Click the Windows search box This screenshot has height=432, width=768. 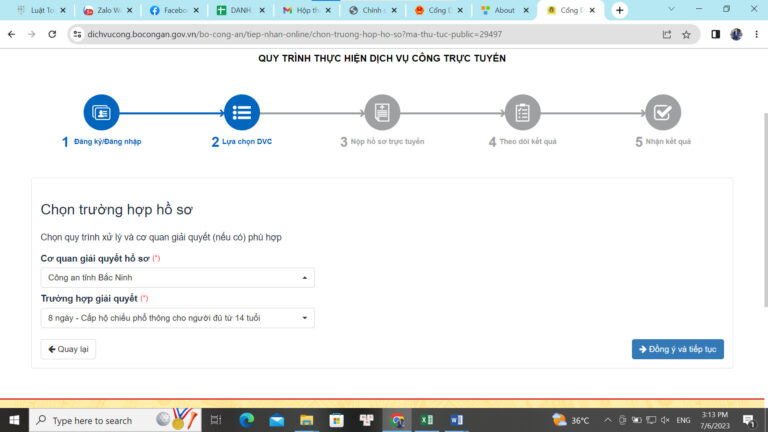[x=116, y=420]
